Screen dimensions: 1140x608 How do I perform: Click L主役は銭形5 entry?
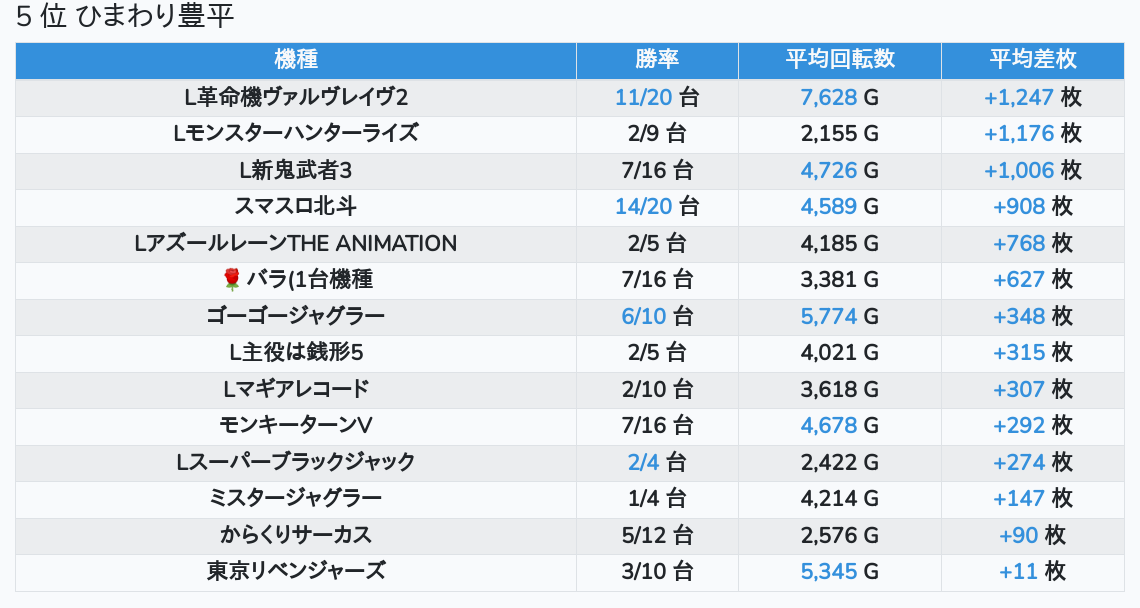coord(296,352)
